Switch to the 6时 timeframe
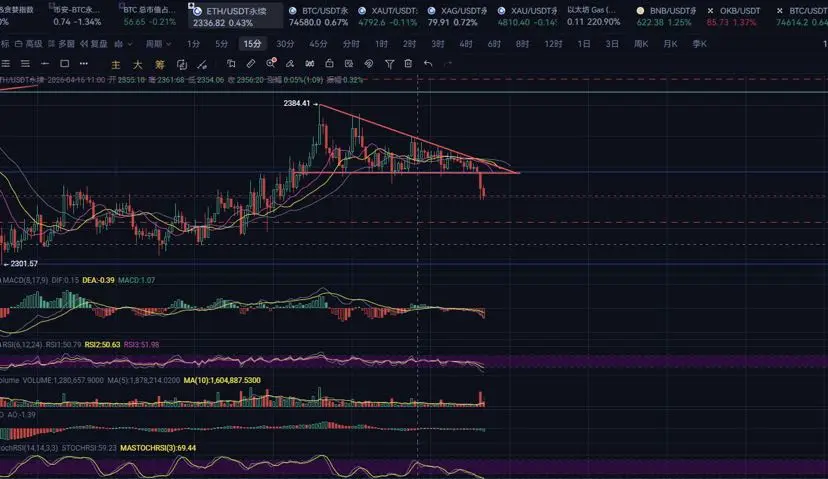Viewport: 828px width, 479px height. point(494,44)
